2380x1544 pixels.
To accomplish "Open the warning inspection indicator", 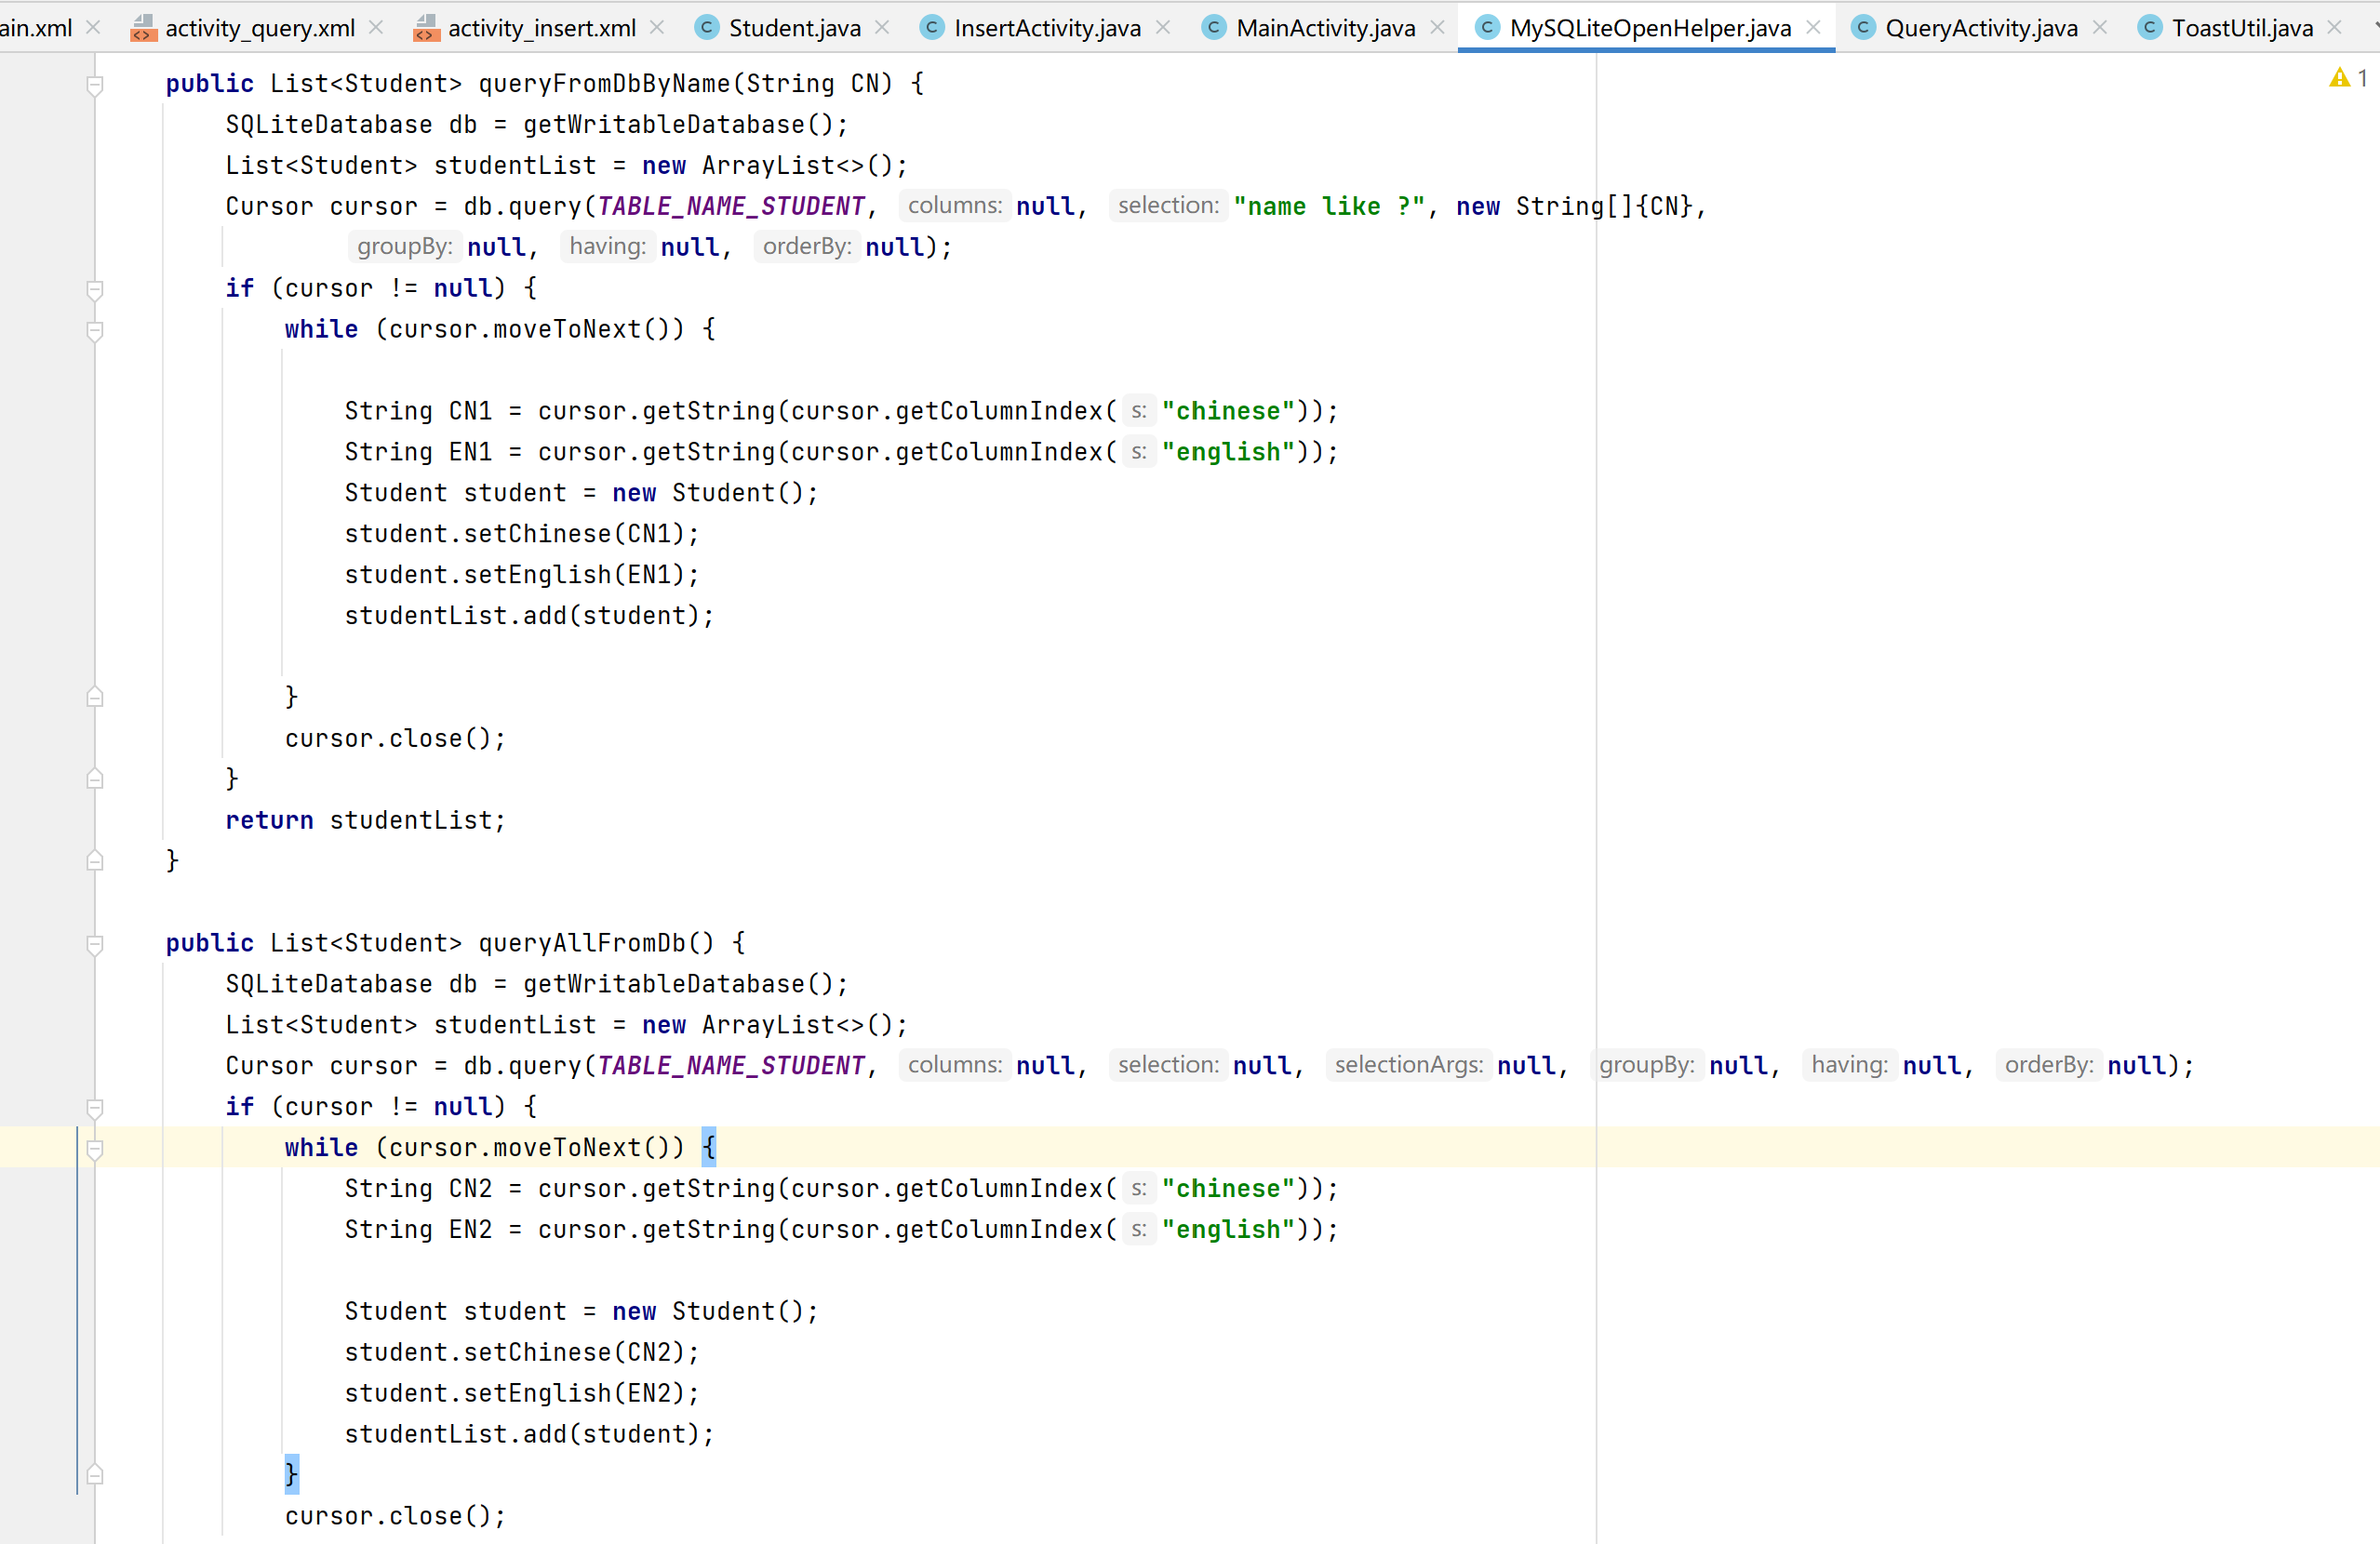I will tap(2348, 77).
